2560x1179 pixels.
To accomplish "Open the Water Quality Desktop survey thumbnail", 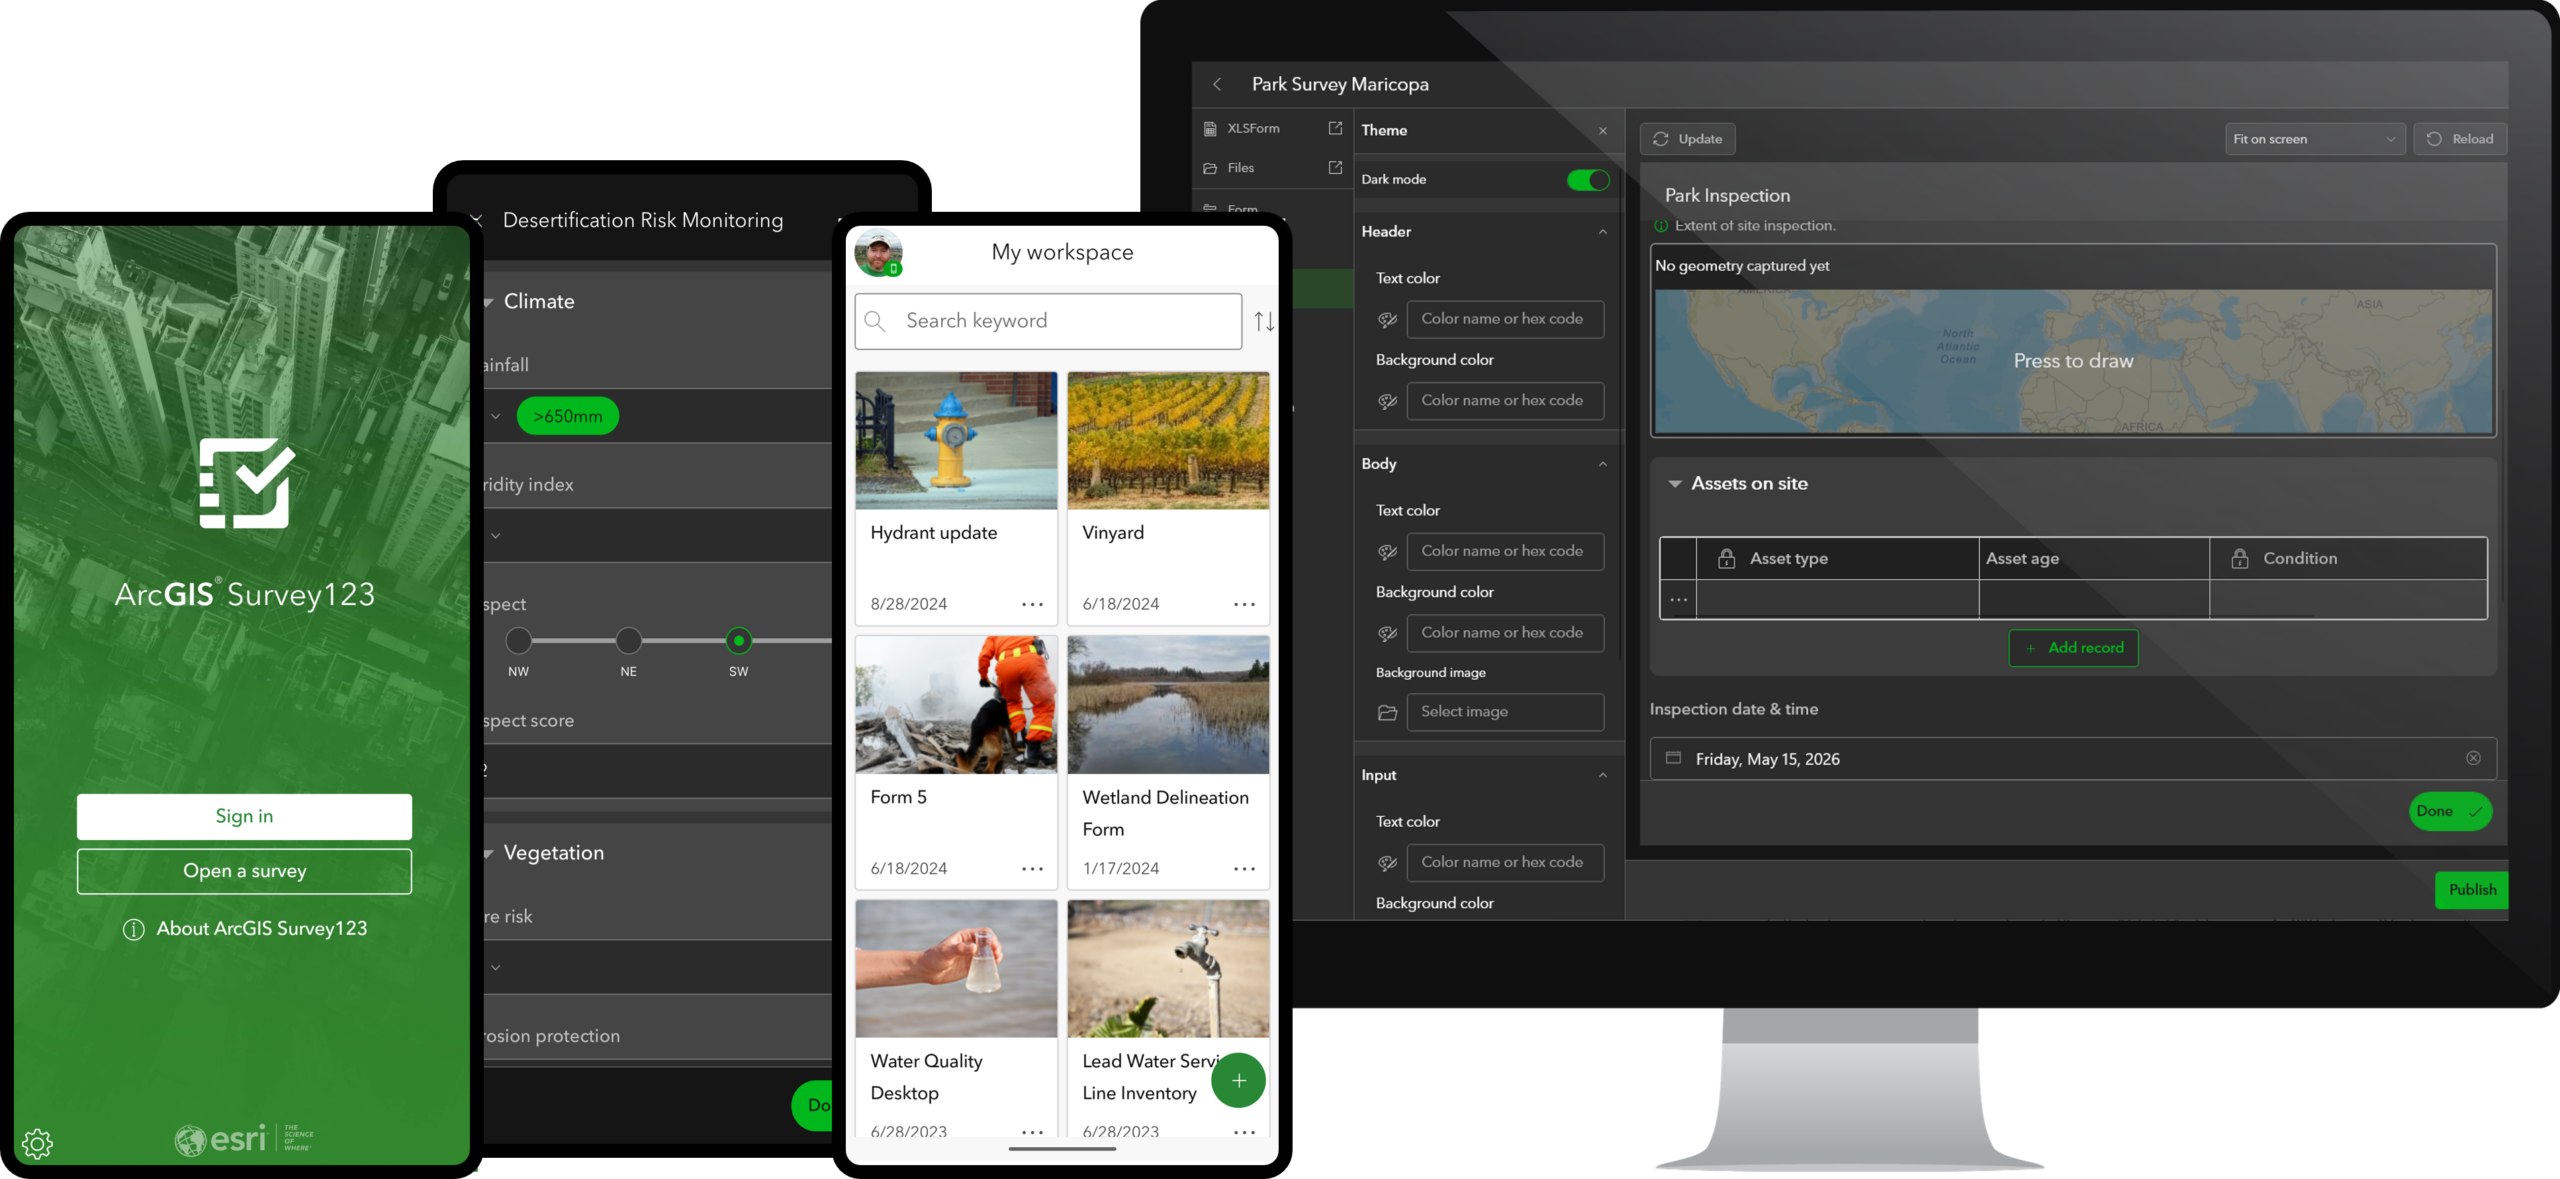I will point(956,969).
